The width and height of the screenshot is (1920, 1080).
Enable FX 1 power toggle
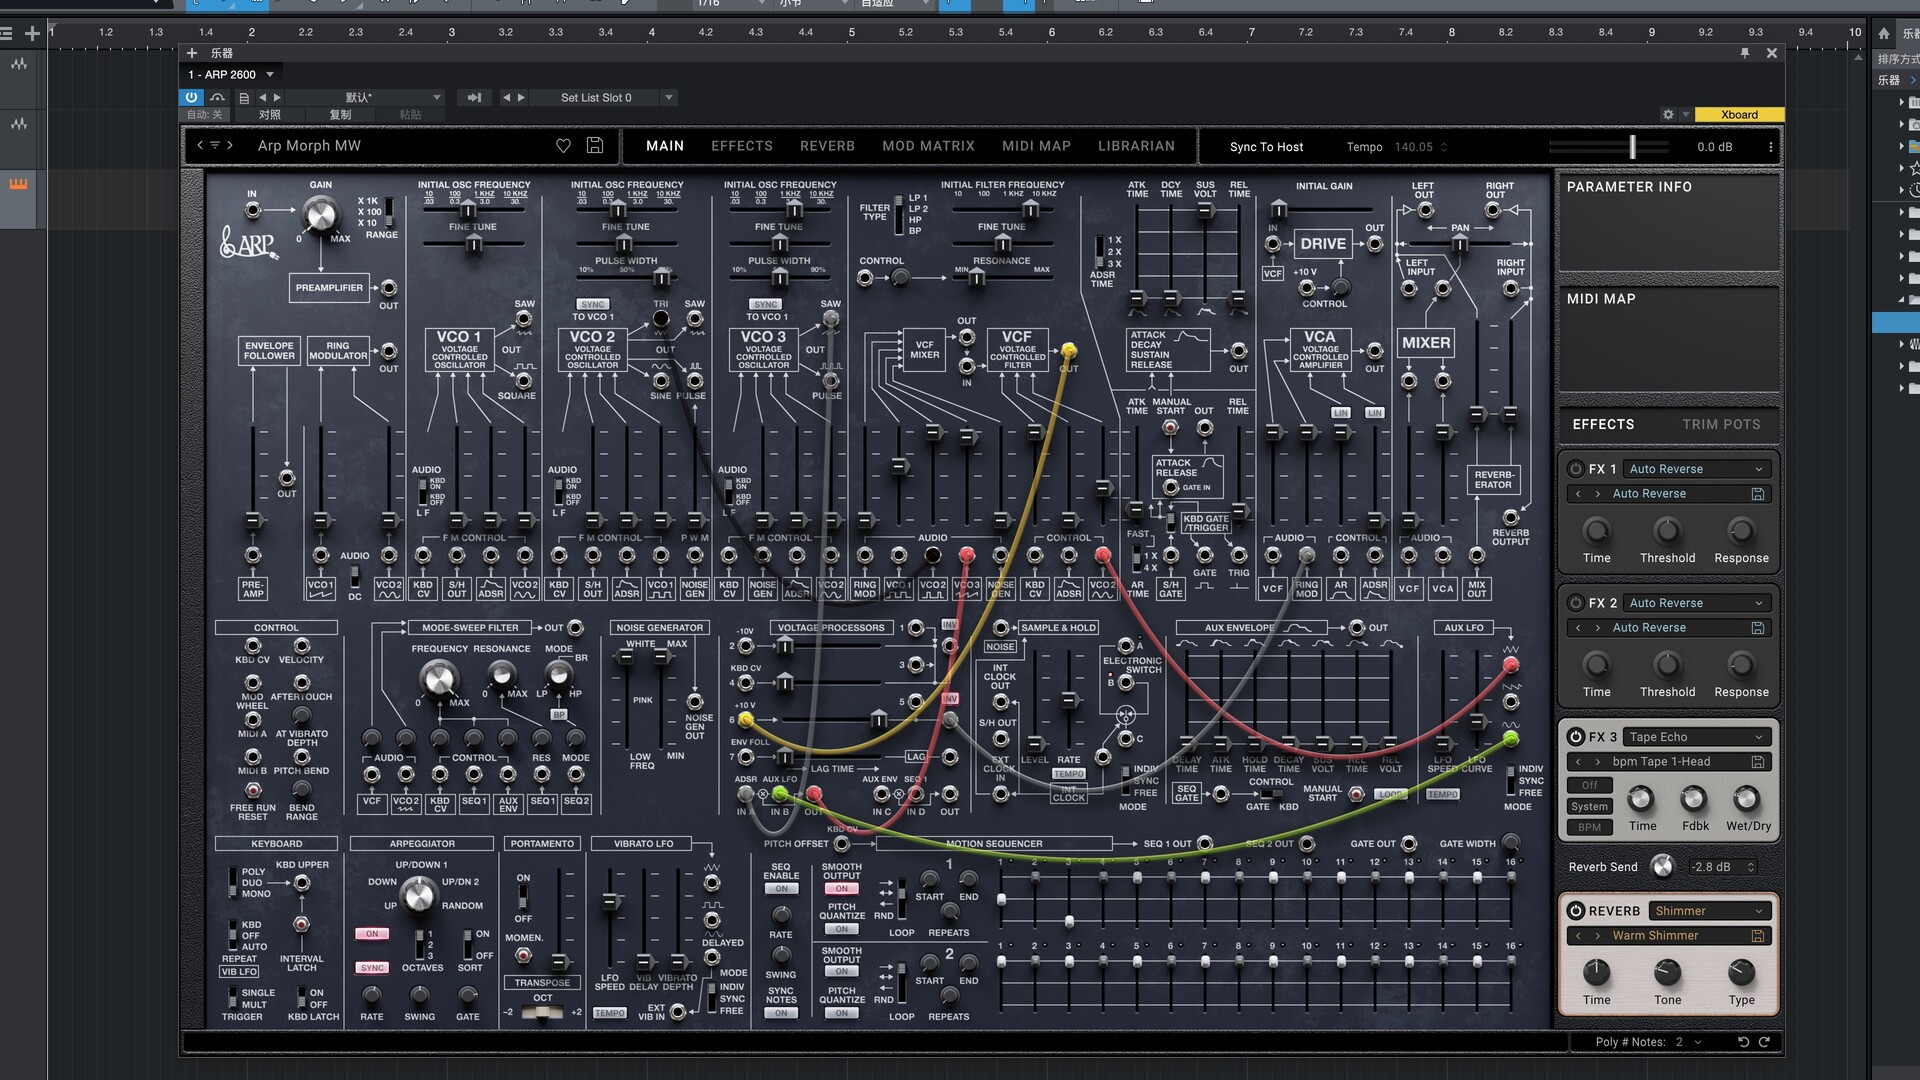click(x=1576, y=469)
